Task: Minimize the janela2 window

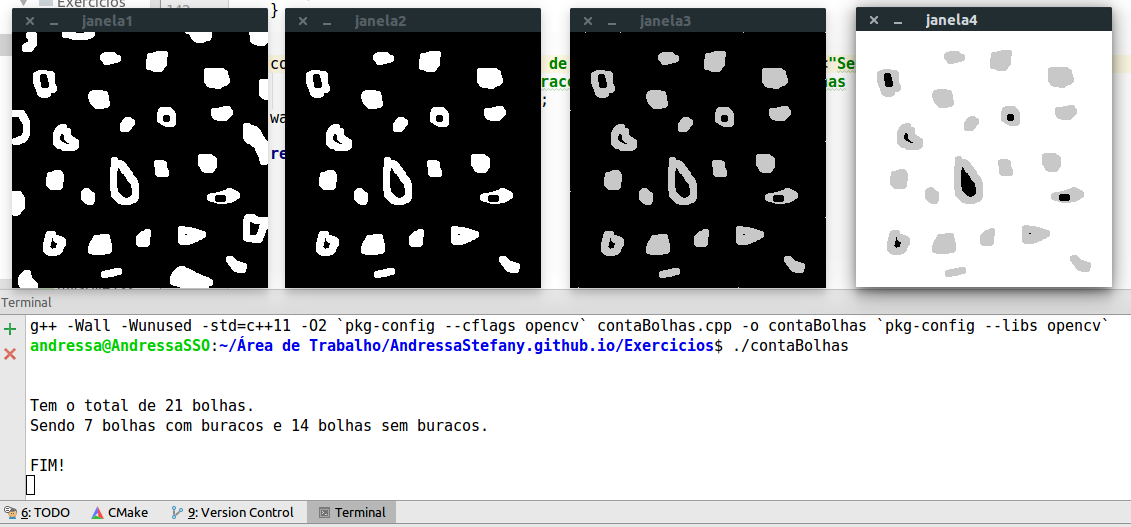Action: 326,21
